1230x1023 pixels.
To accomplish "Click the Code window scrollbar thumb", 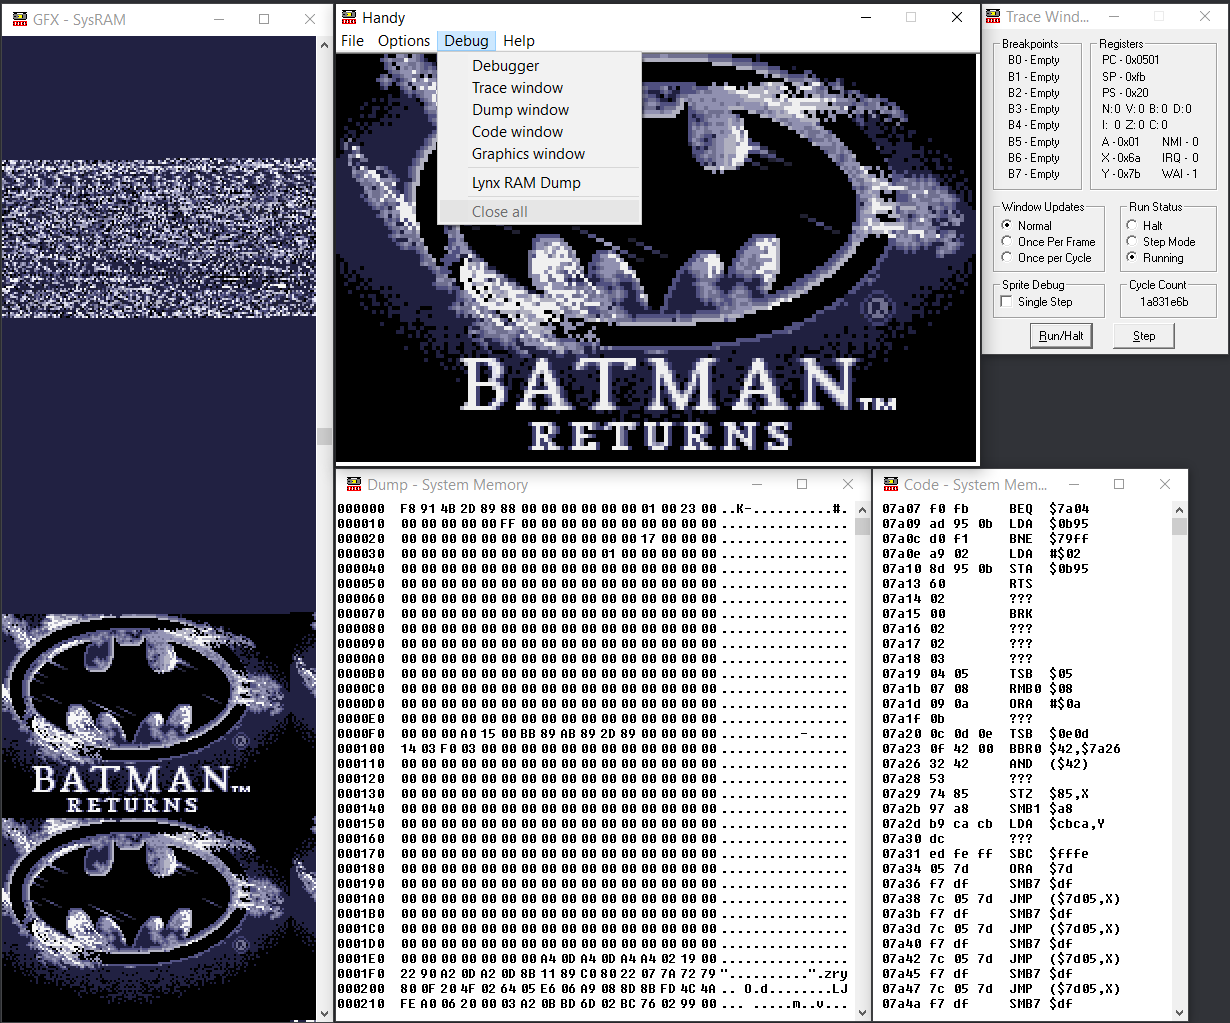I will (1179, 527).
